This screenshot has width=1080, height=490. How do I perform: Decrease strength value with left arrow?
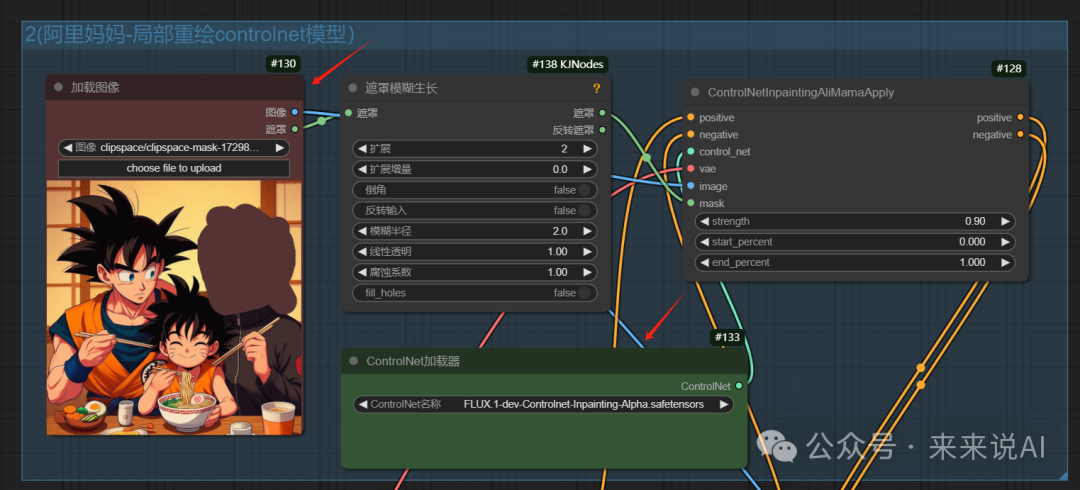click(705, 221)
